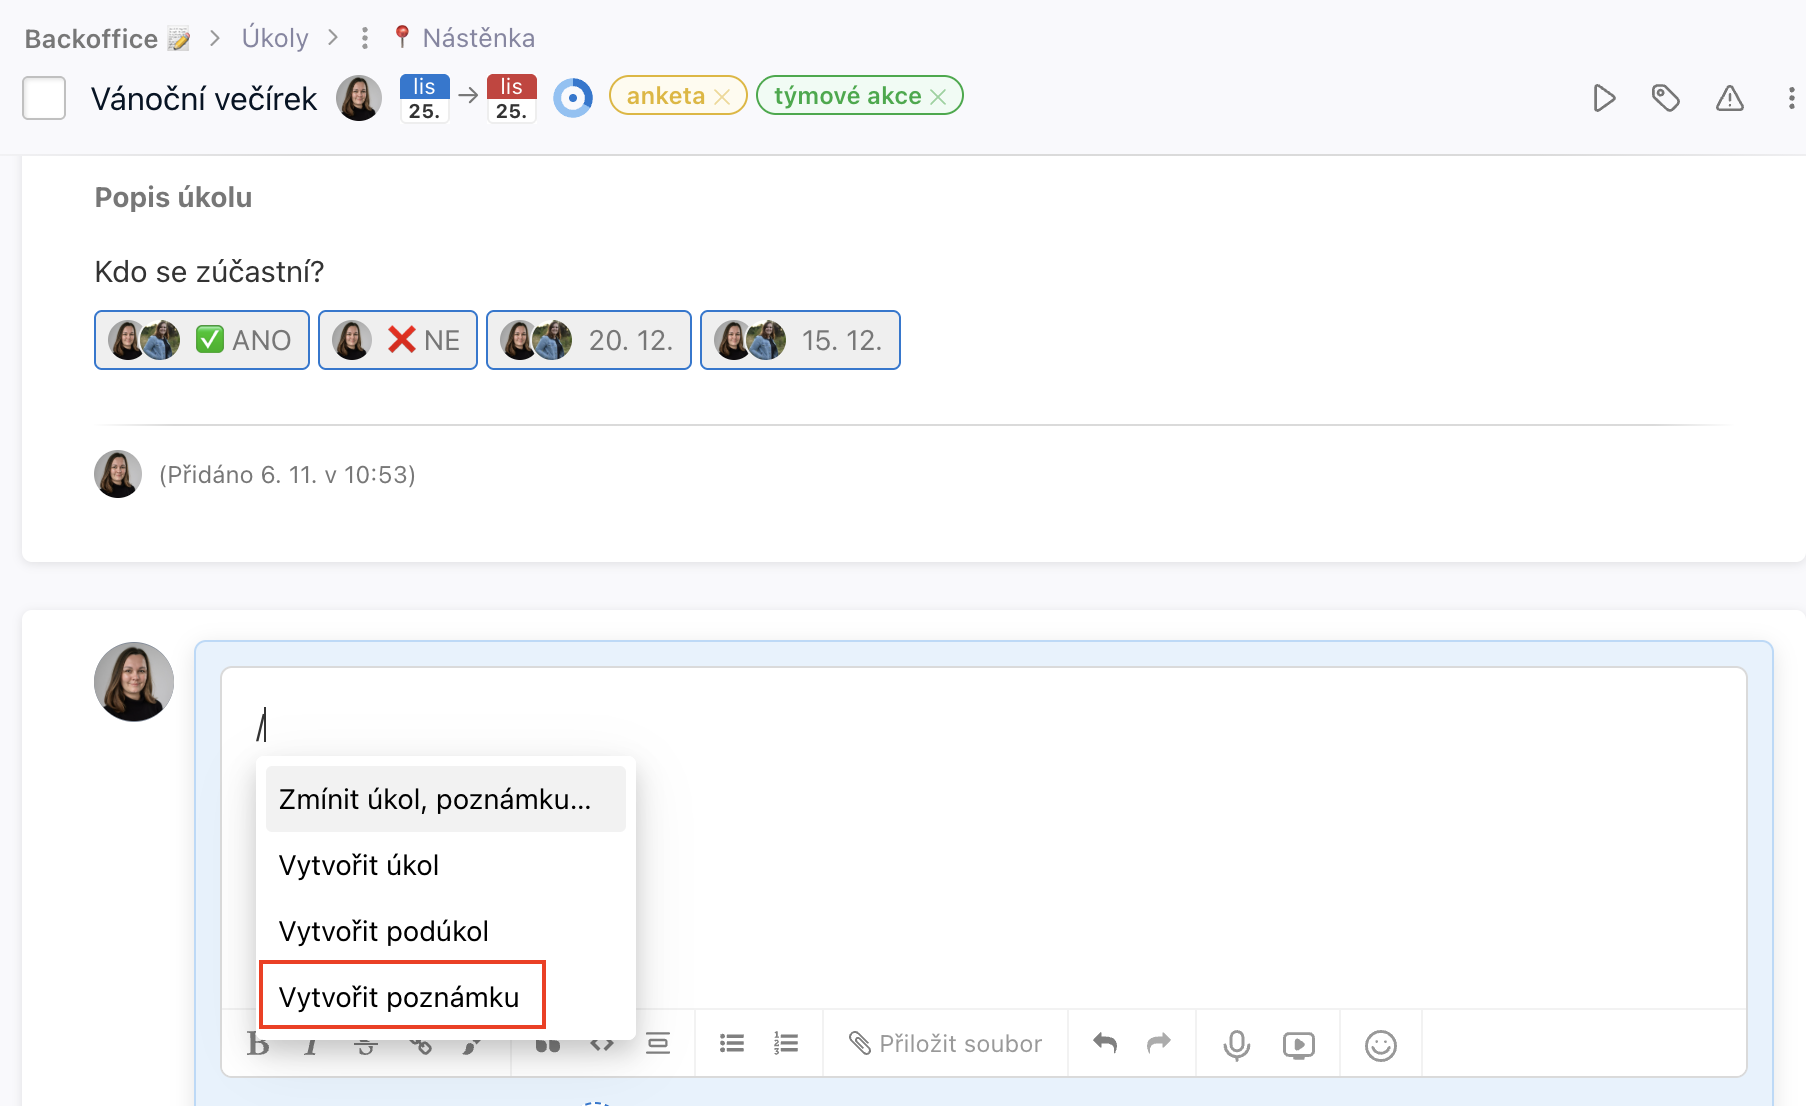
Task: Navigate to Backoffice via breadcrumb
Action: point(92,38)
